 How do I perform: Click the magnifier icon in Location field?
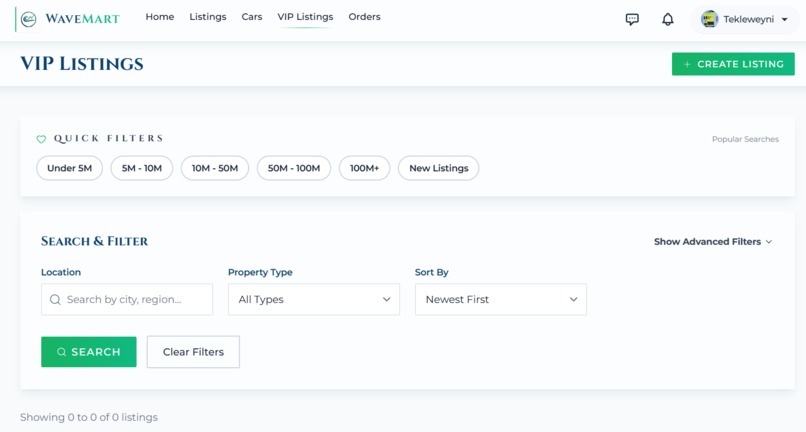[x=55, y=299]
